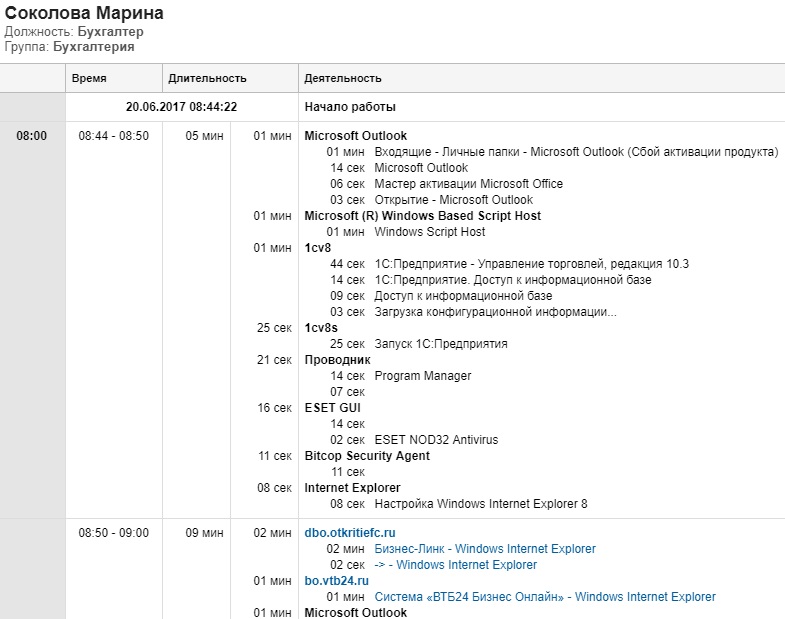Open the dbo.otkritiefc.ru link
The width and height of the screenshot is (785, 619).
pos(350,533)
